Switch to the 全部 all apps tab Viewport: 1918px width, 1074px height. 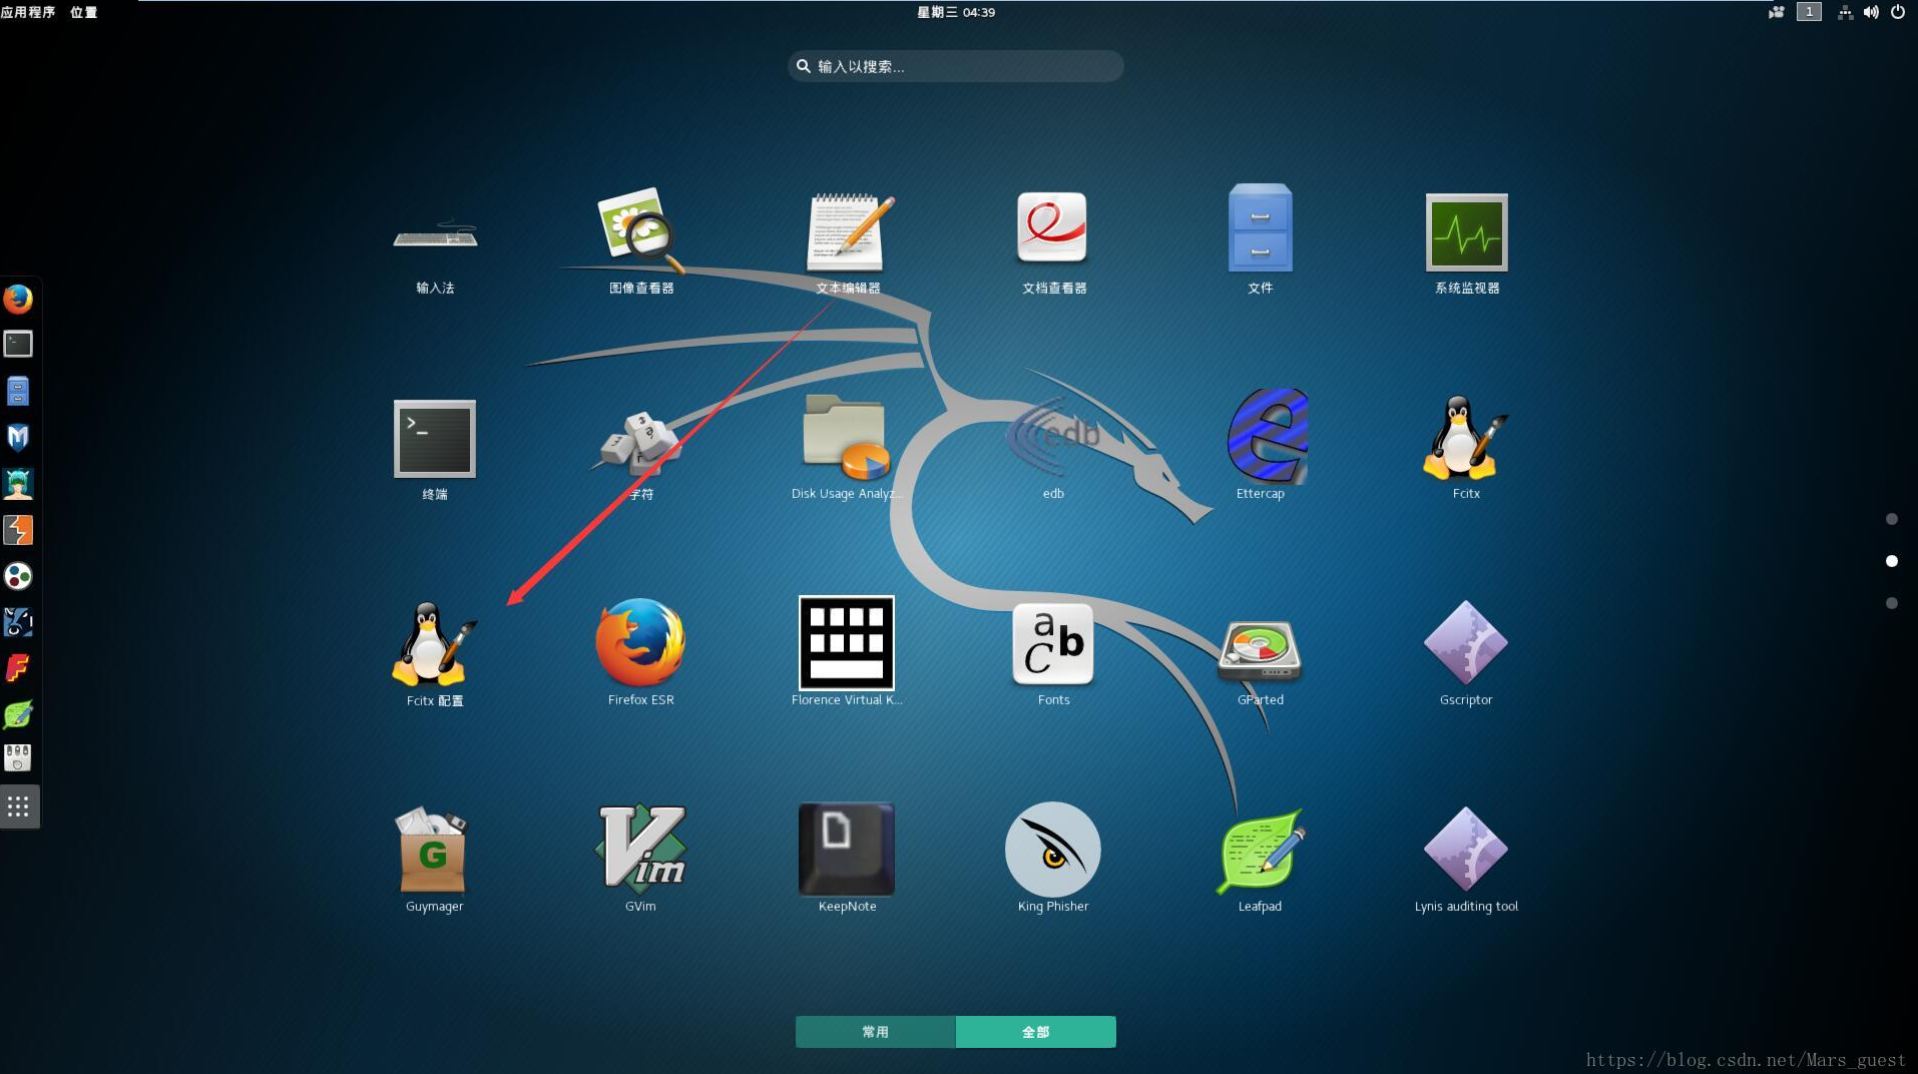pos(1036,1032)
